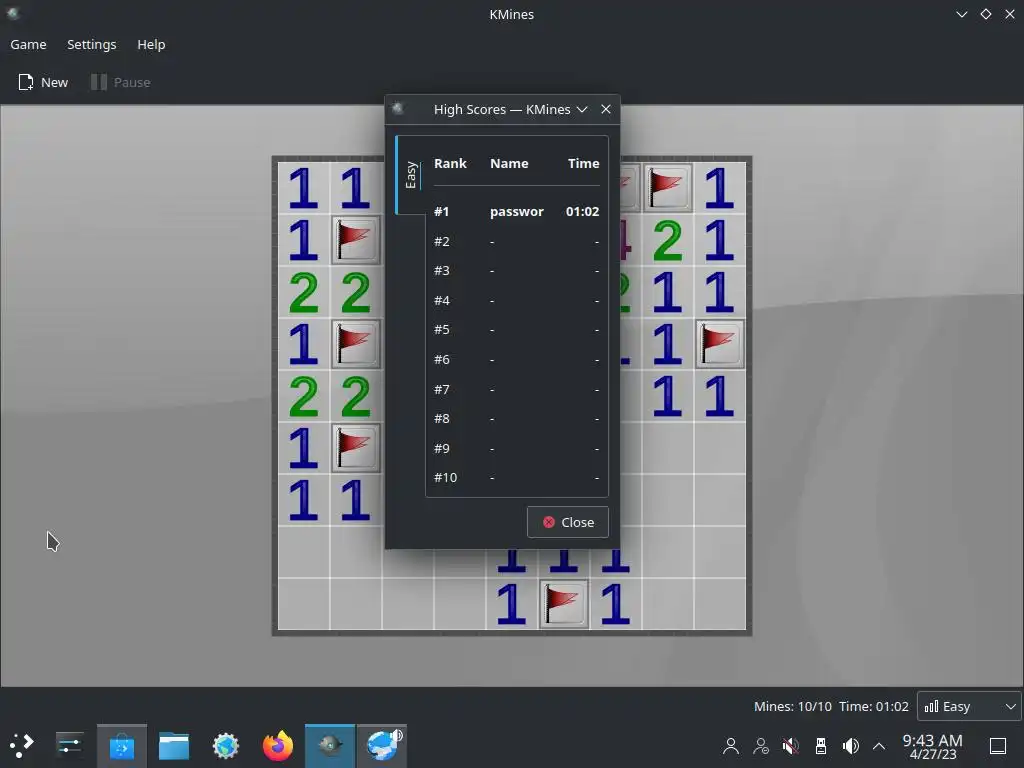Open the volume control in tray
Viewport: 1024px width, 768px height.
coord(850,746)
